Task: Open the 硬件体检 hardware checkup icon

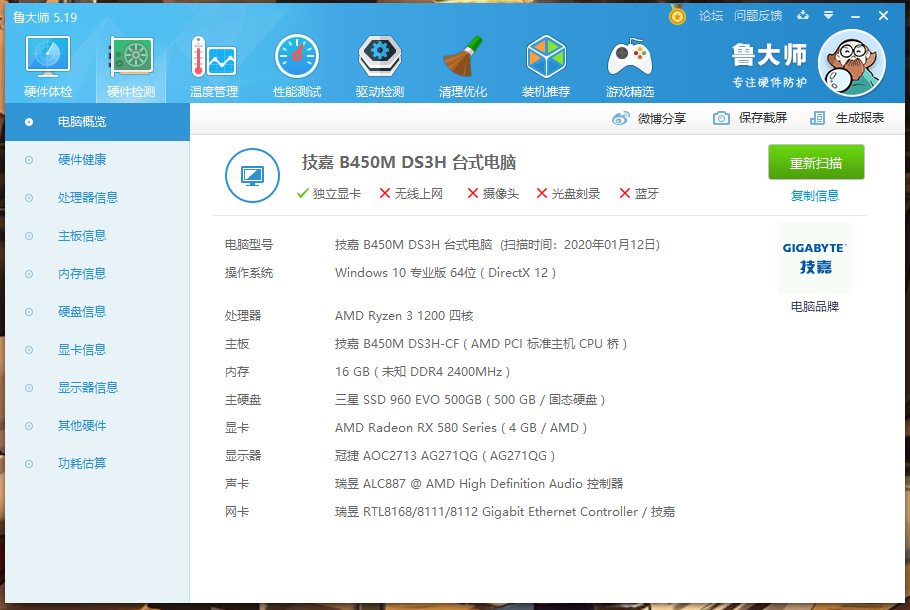Action: (48, 66)
